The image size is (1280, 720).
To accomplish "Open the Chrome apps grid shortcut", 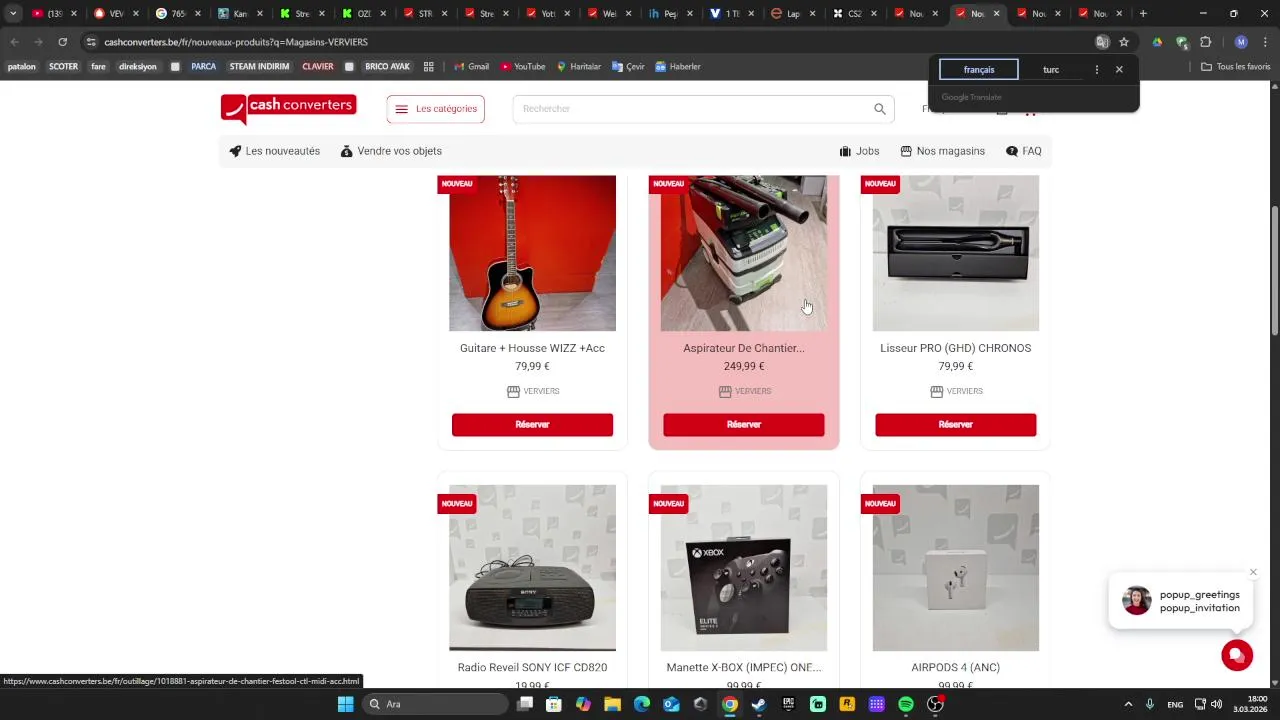I will pyautogui.click(x=429, y=67).
